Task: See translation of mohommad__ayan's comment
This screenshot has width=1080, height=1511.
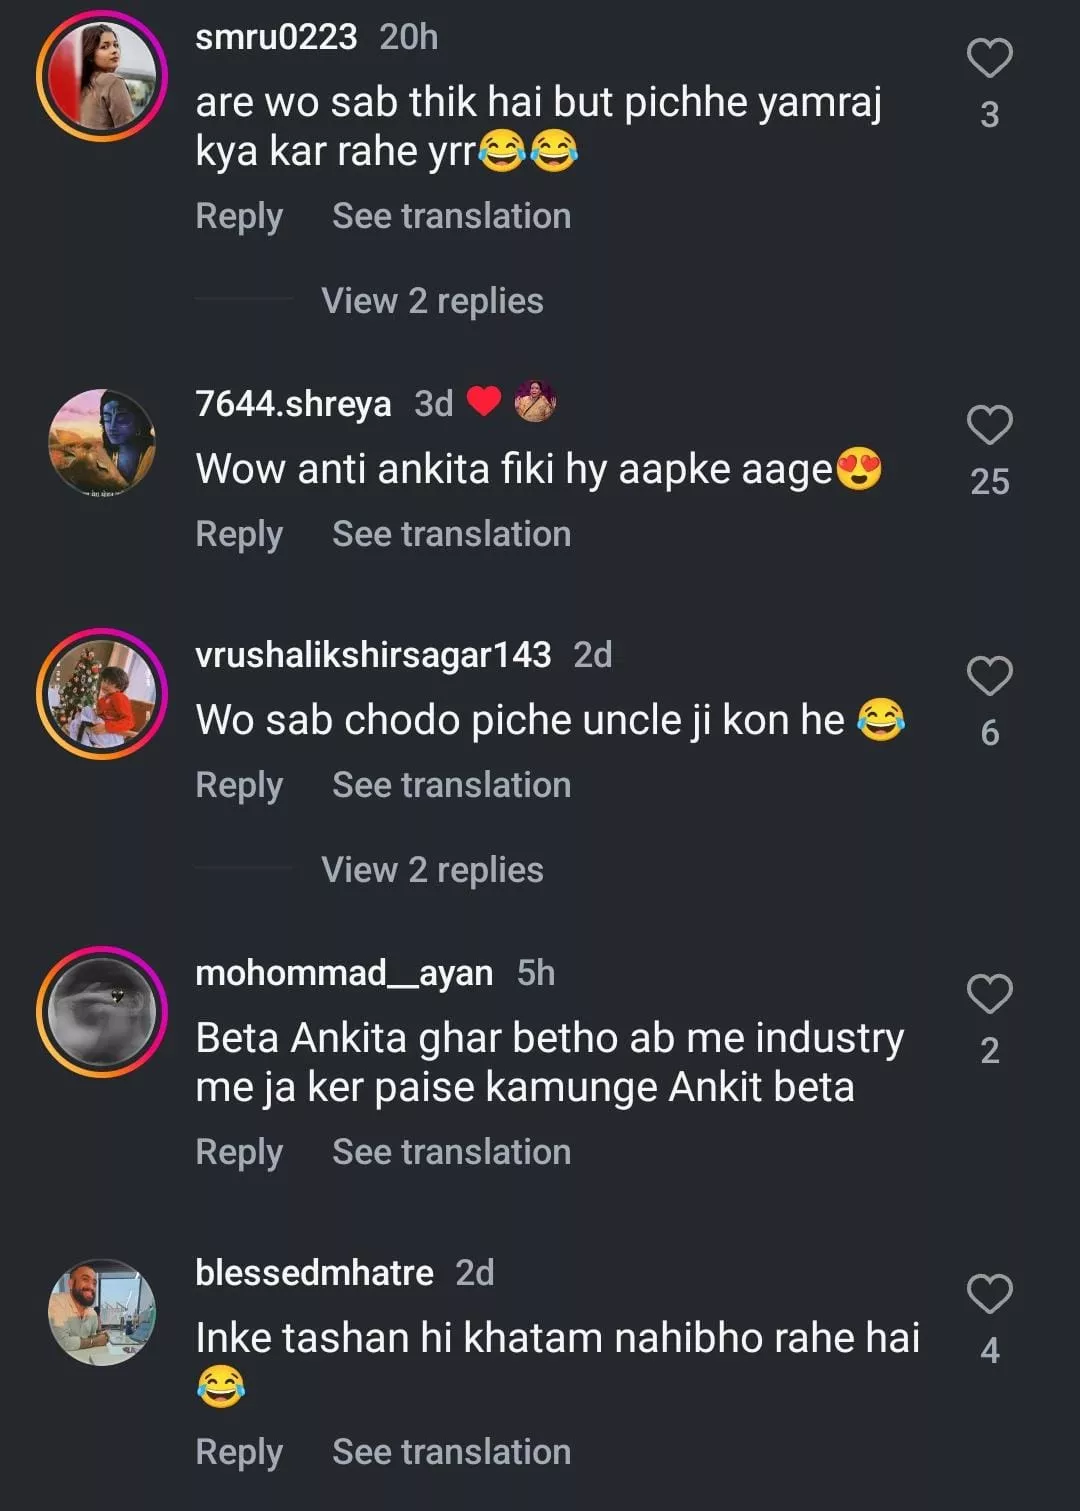Action: (x=451, y=1152)
